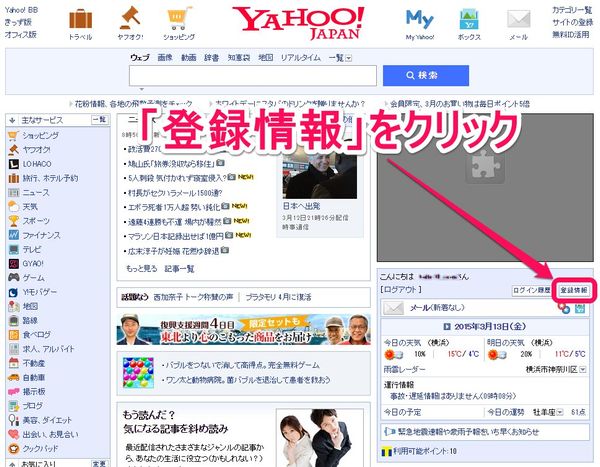Open 記事一覧 news link
Viewport: 600px width, 467px height.
click(179, 269)
